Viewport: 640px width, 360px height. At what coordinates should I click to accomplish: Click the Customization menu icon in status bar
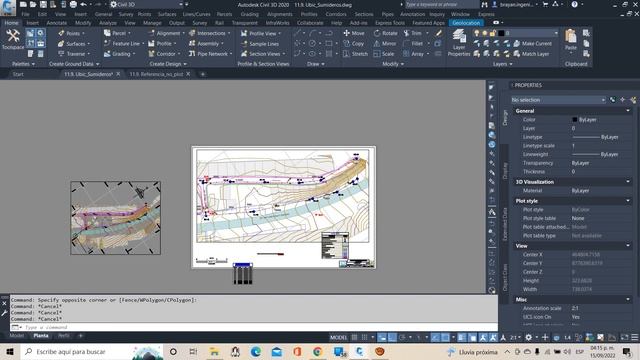pyautogui.click(x=635, y=337)
